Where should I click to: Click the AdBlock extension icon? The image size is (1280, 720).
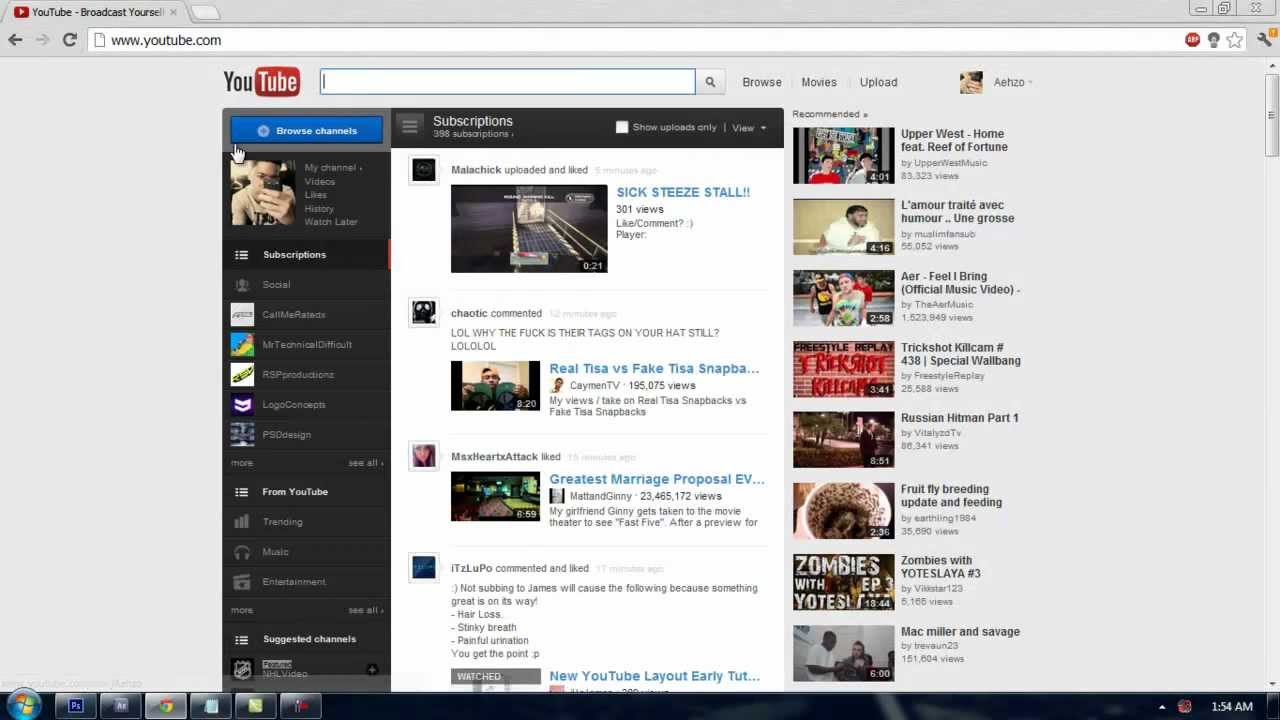tap(1192, 40)
